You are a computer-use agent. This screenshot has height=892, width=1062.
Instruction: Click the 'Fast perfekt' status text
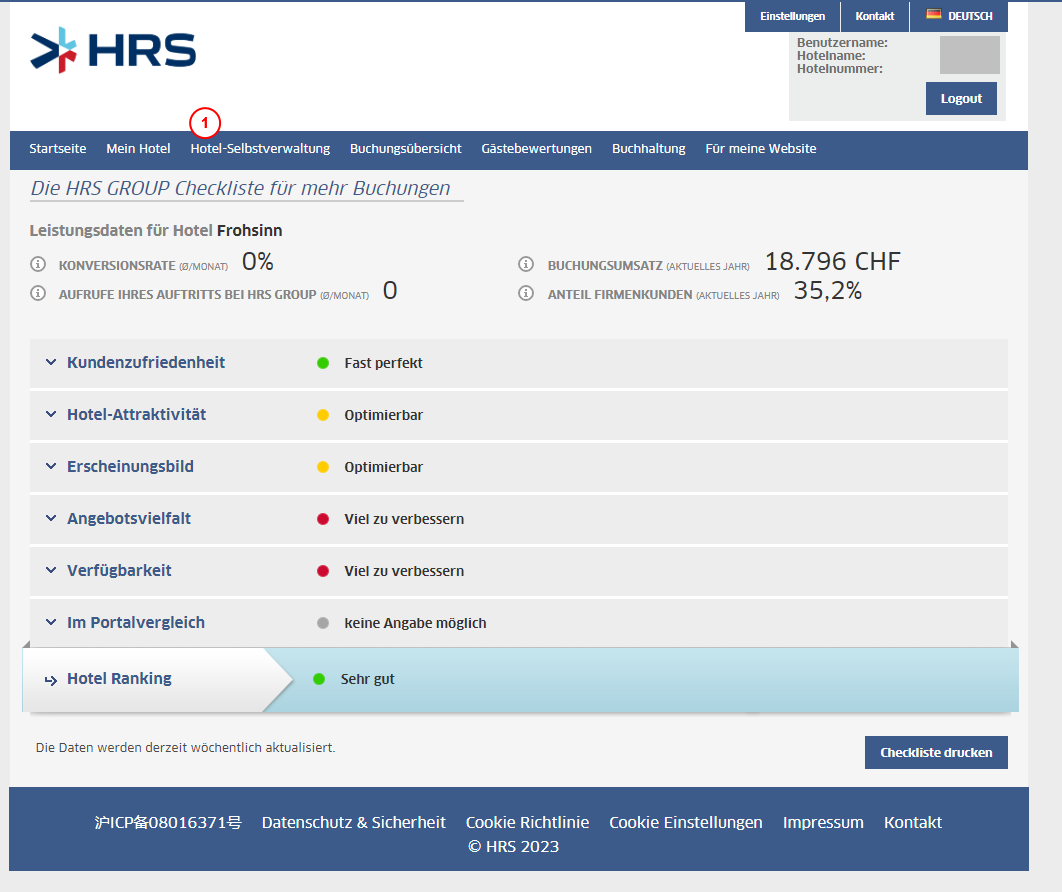click(x=383, y=363)
